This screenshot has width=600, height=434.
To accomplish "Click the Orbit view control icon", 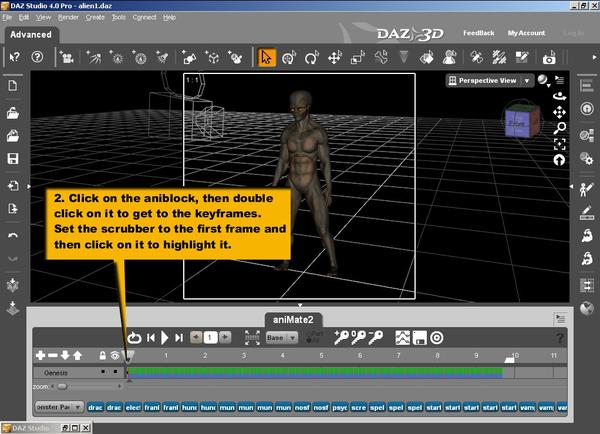I will pos(559,96).
